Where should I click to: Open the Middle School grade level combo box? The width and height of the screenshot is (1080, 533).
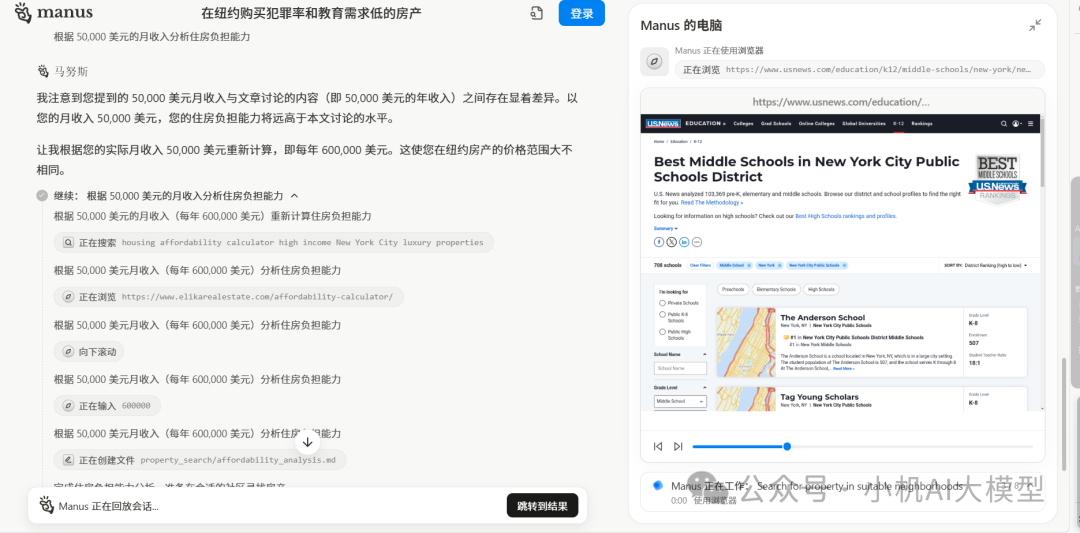point(680,401)
